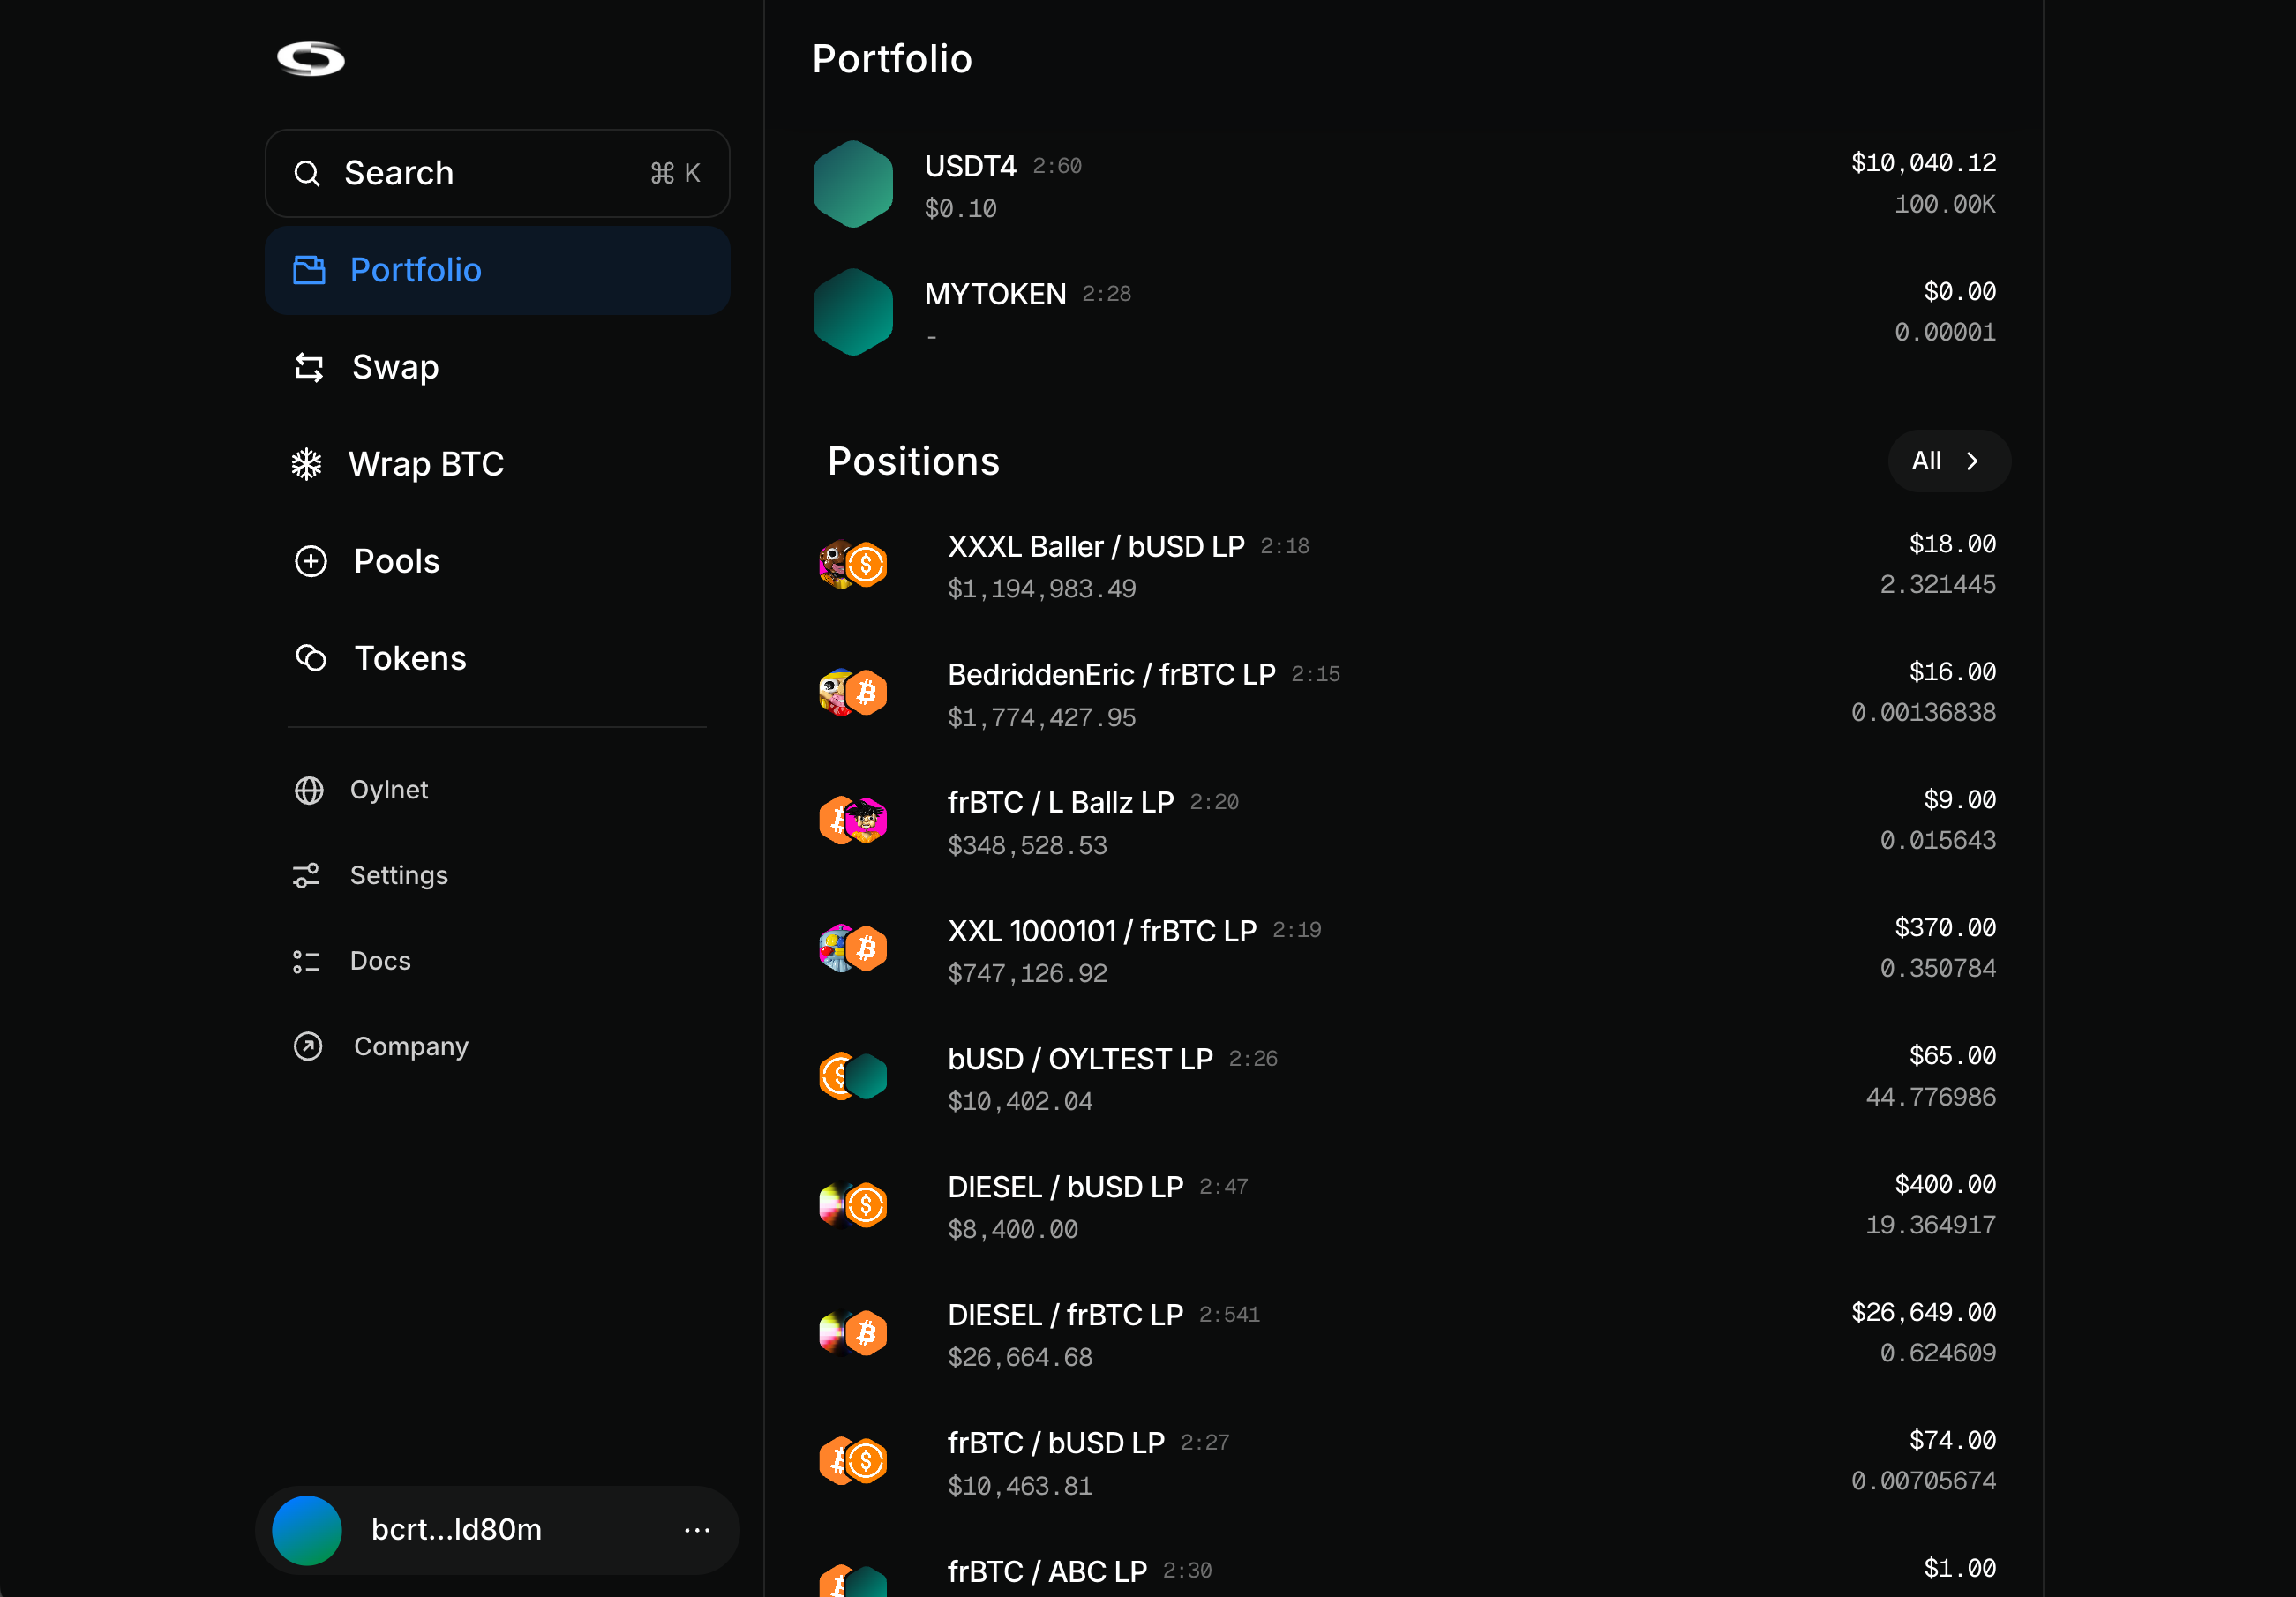This screenshot has height=1597, width=2296.
Task: Click frBTC / bUSD pair icon
Action: coord(853,1461)
